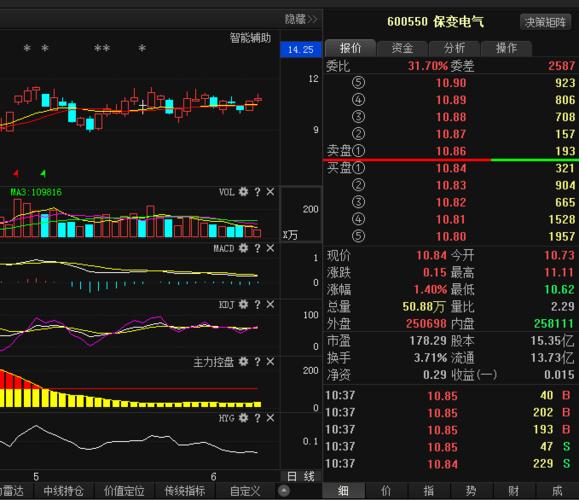Click 卖盘① price 10.86
This screenshot has width=579, height=500.
[x=451, y=151]
